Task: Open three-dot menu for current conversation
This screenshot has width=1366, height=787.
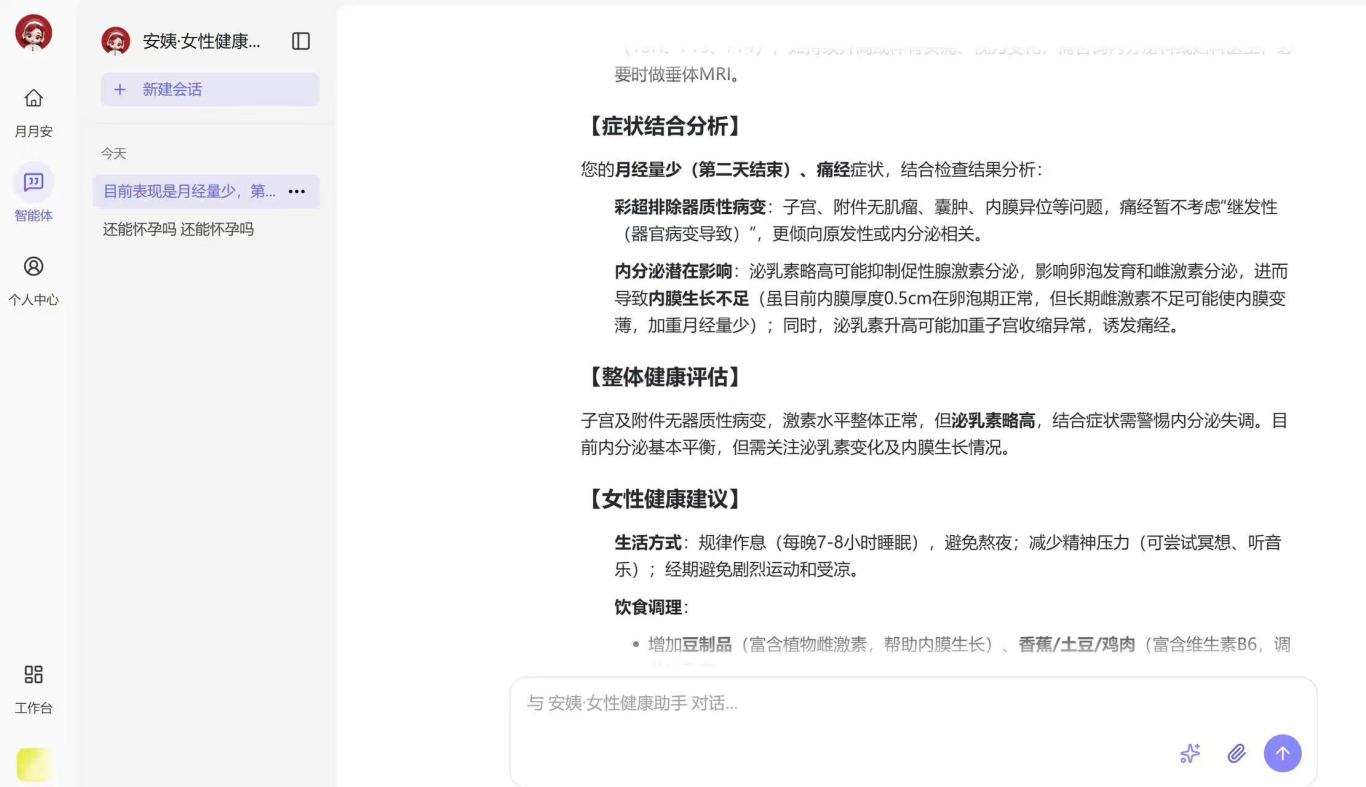Action: (297, 191)
